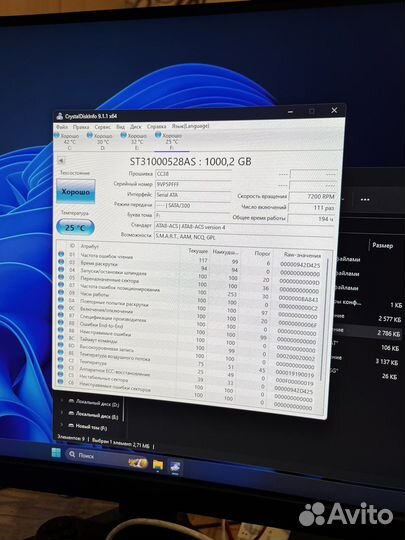Viewport: 405px width, 540px height.
Task: Open File Explorer from the taskbar
Action: point(158,465)
